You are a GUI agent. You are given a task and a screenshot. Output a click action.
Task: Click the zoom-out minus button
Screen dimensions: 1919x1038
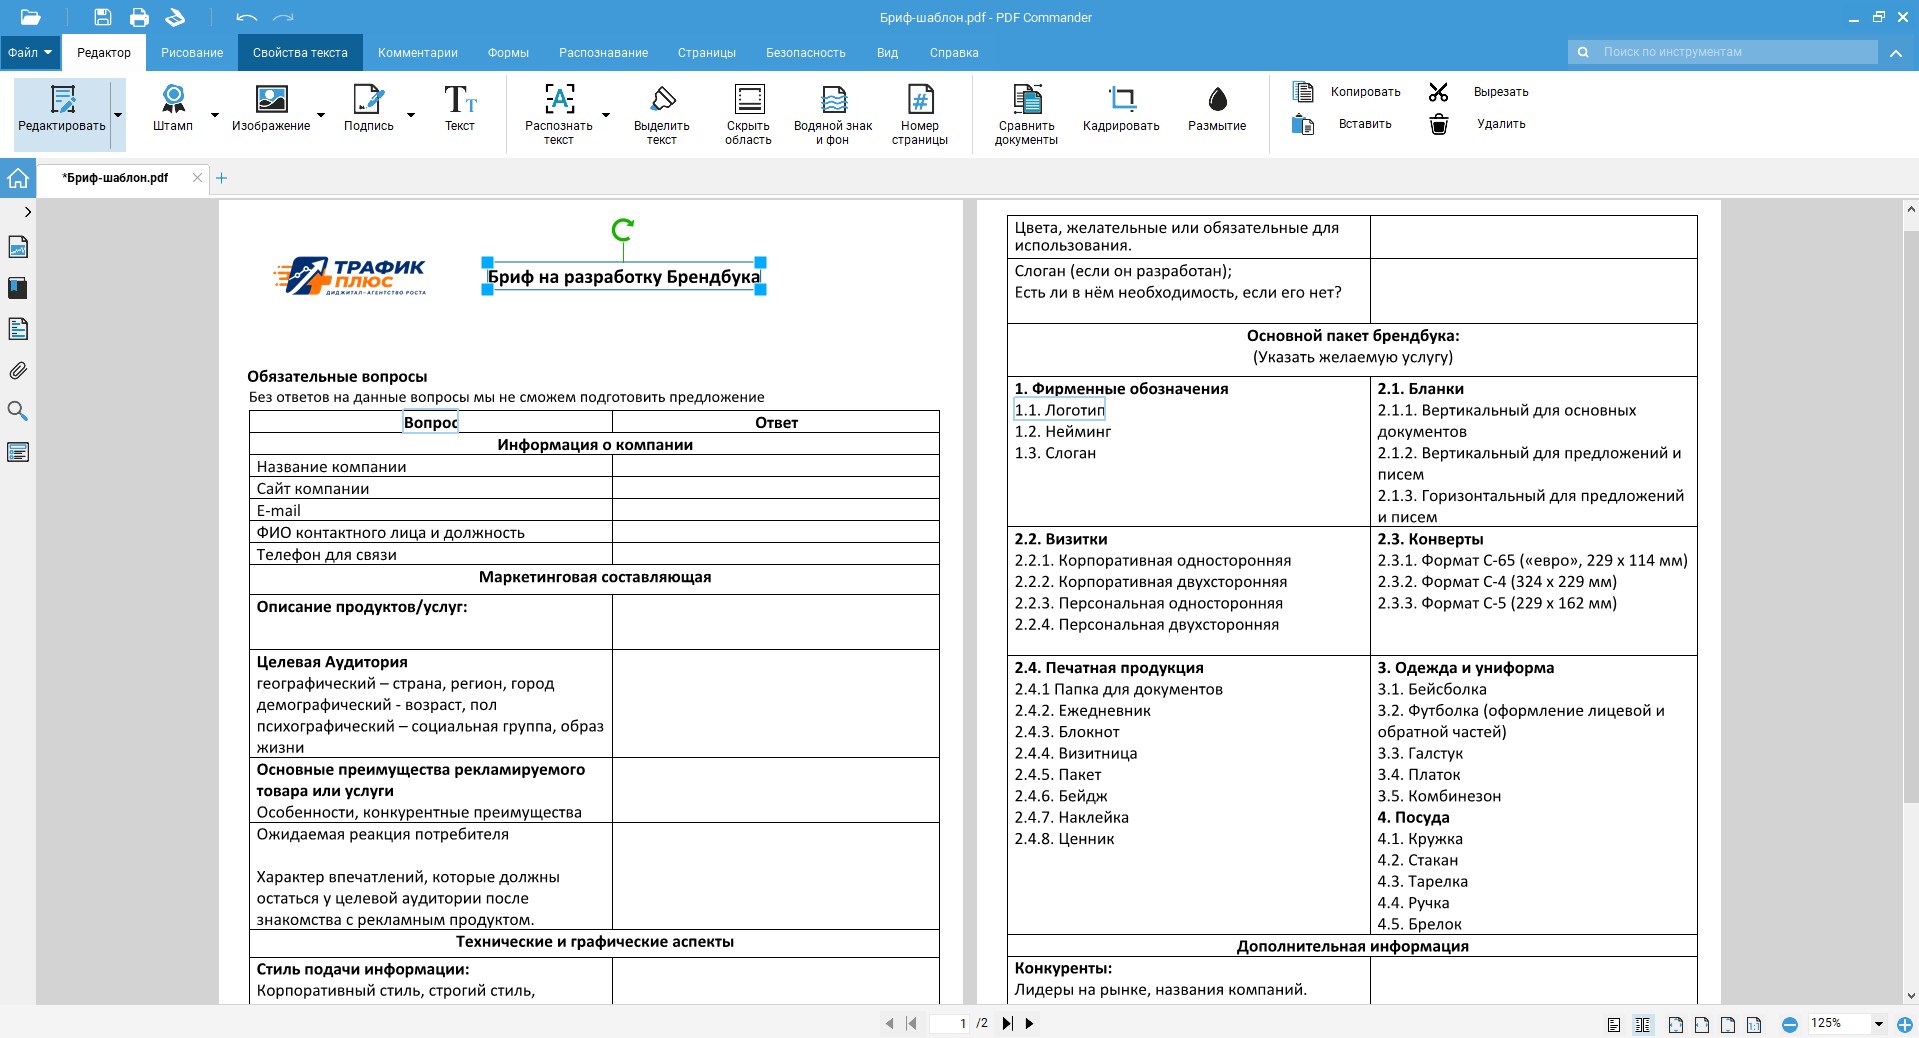tap(1790, 1024)
